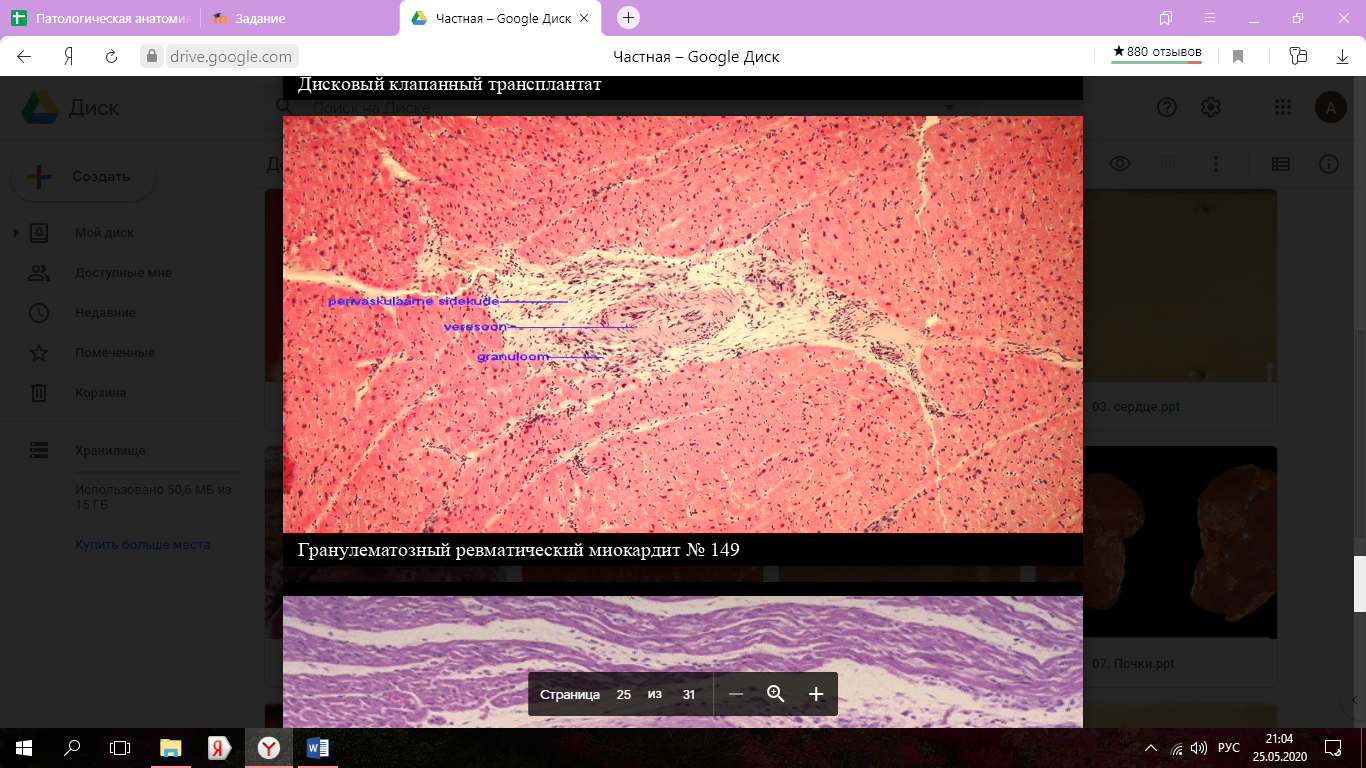
Task: Close the Частная – Google Диск tab
Action: coord(584,18)
